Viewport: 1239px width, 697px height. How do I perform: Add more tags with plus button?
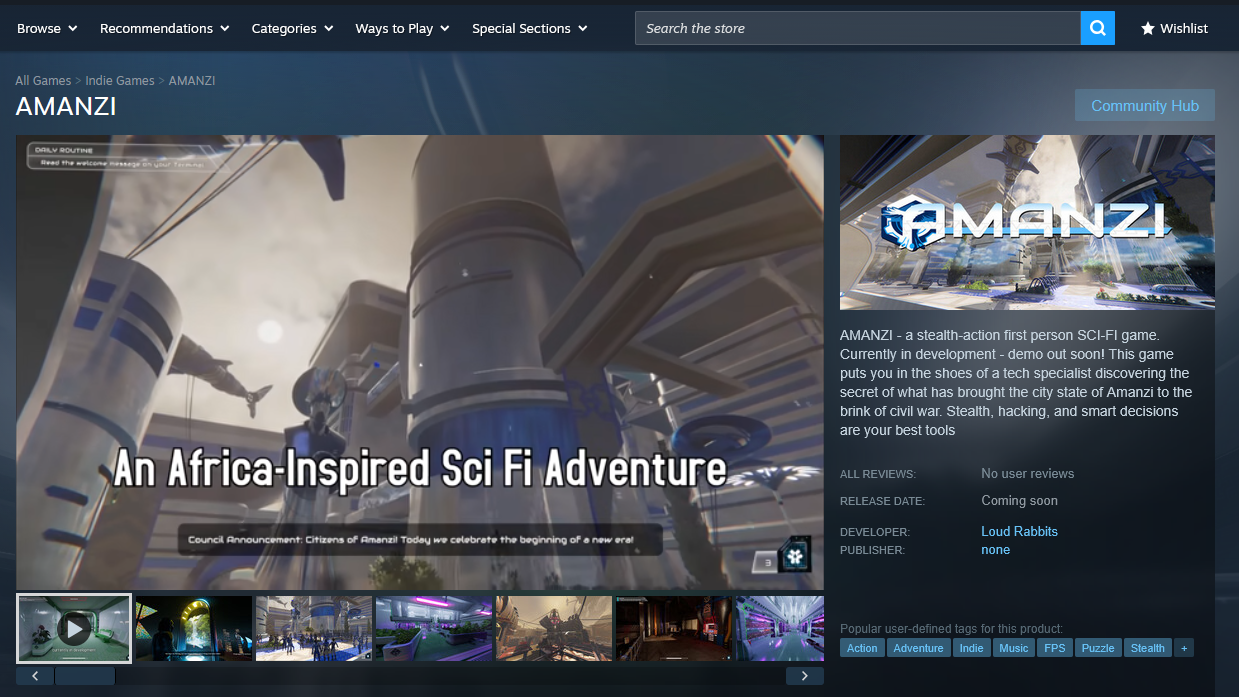(1184, 648)
